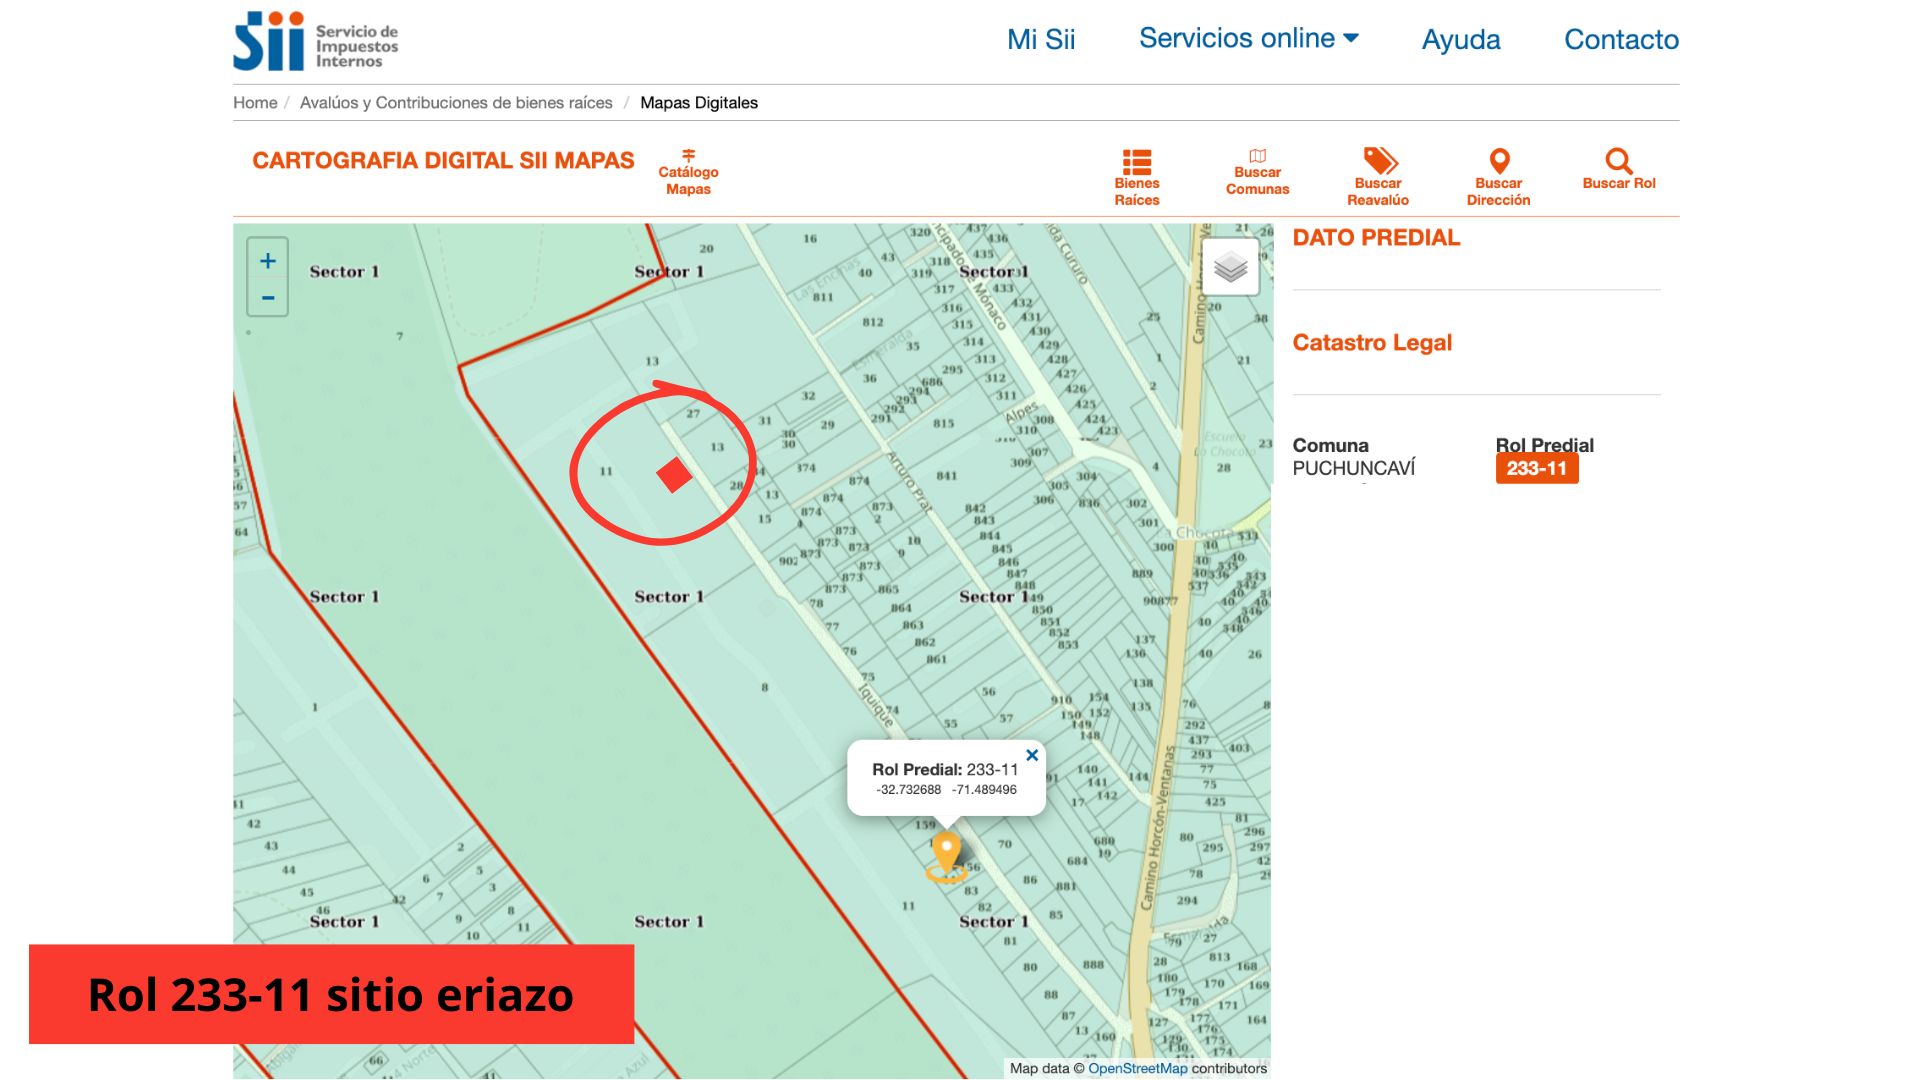The width and height of the screenshot is (1920, 1080).
Task: Zoom out with the minus button
Action: (x=268, y=298)
